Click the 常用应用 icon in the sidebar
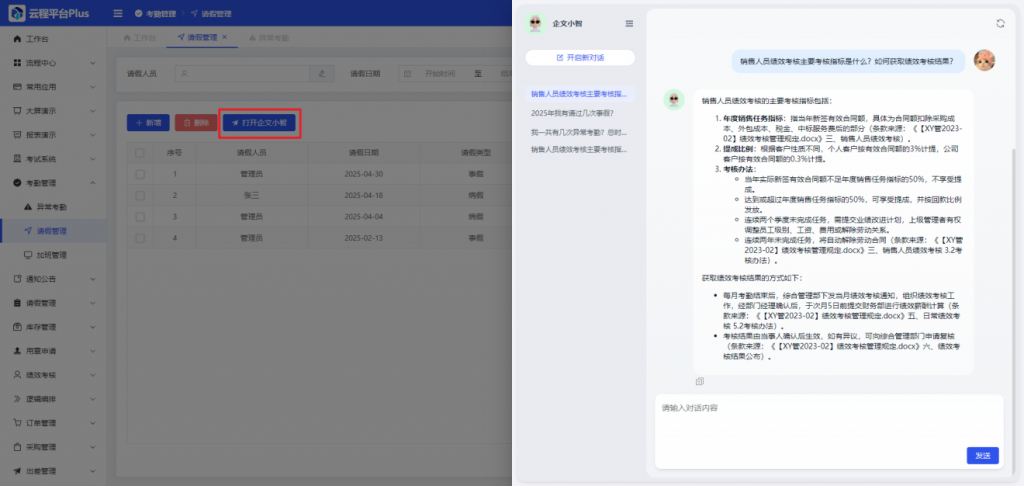The width and height of the screenshot is (1024, 486). pos(17,87)
